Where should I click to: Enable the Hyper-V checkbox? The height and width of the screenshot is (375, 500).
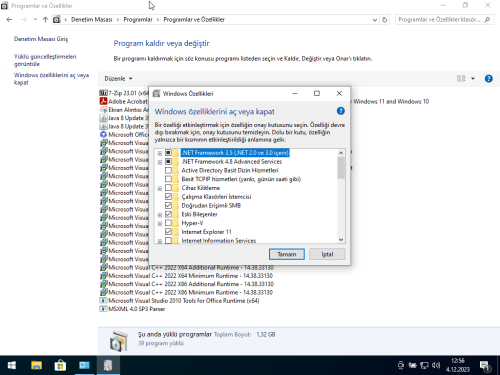(x=168, y=223)
